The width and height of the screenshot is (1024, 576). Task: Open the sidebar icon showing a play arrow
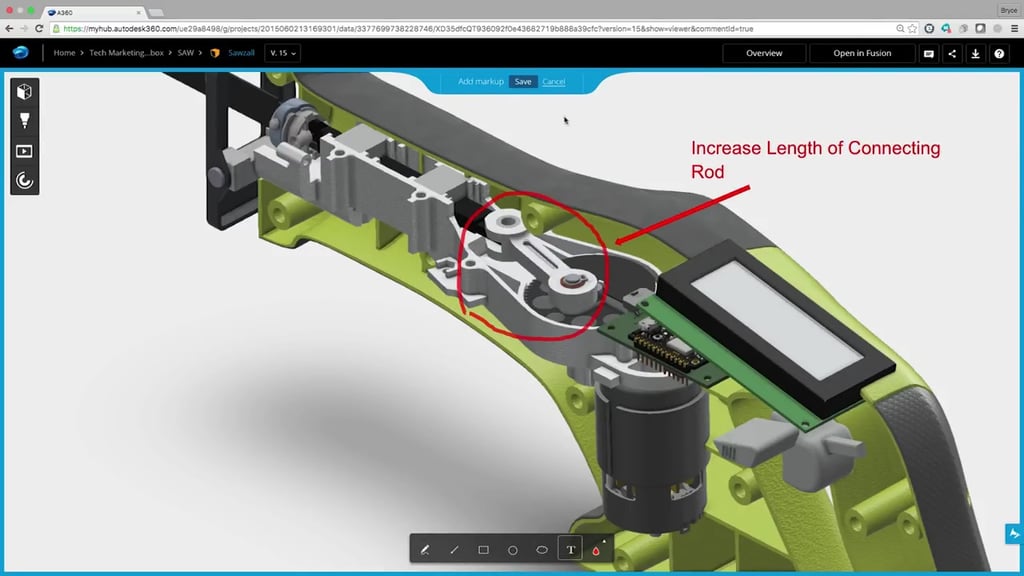click(x=24, y=151)
